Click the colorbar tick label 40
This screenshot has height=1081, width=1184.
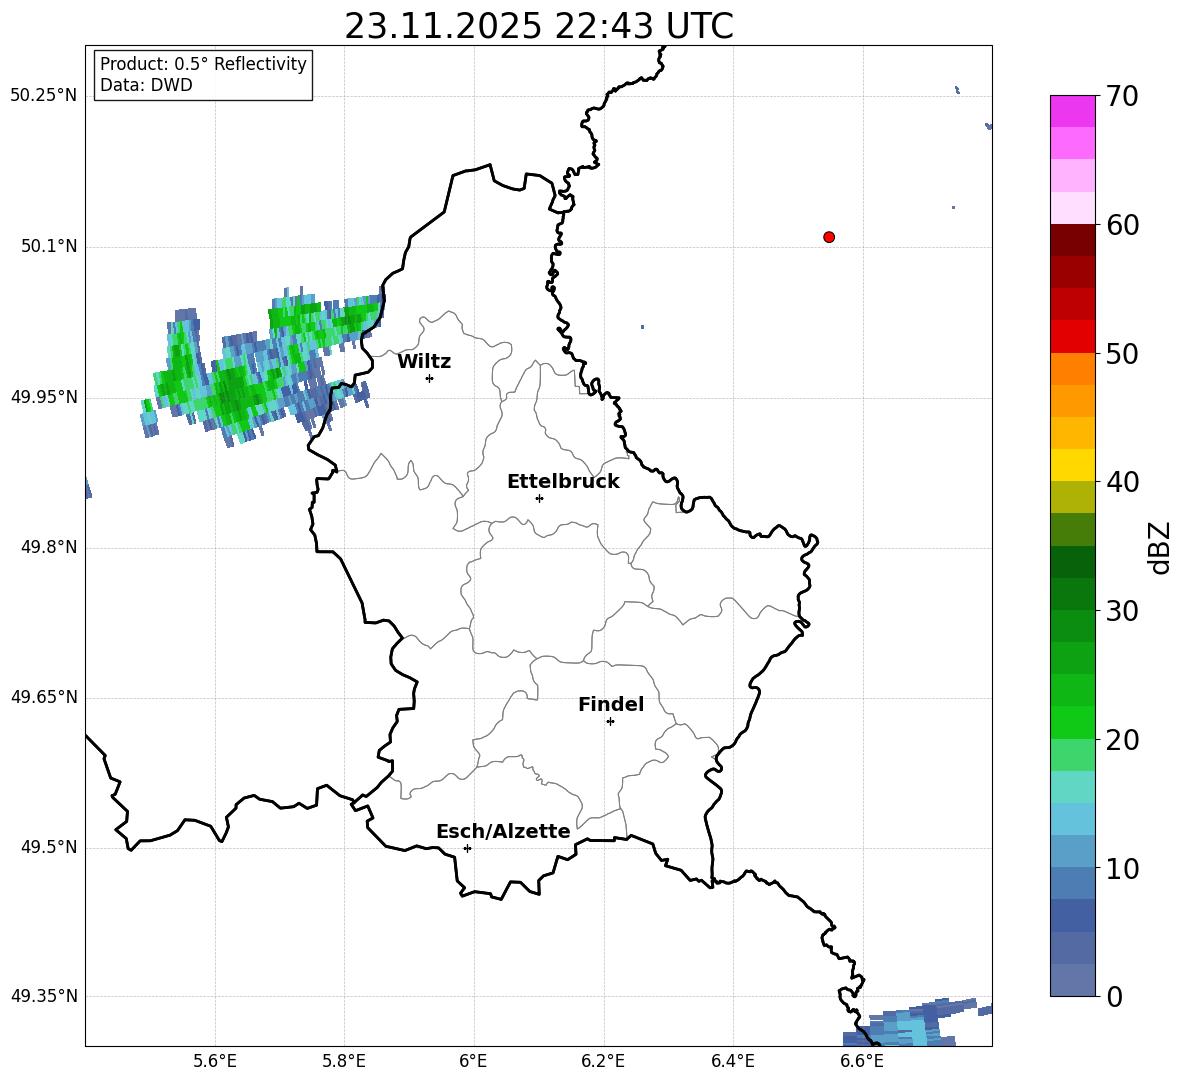1122,482
